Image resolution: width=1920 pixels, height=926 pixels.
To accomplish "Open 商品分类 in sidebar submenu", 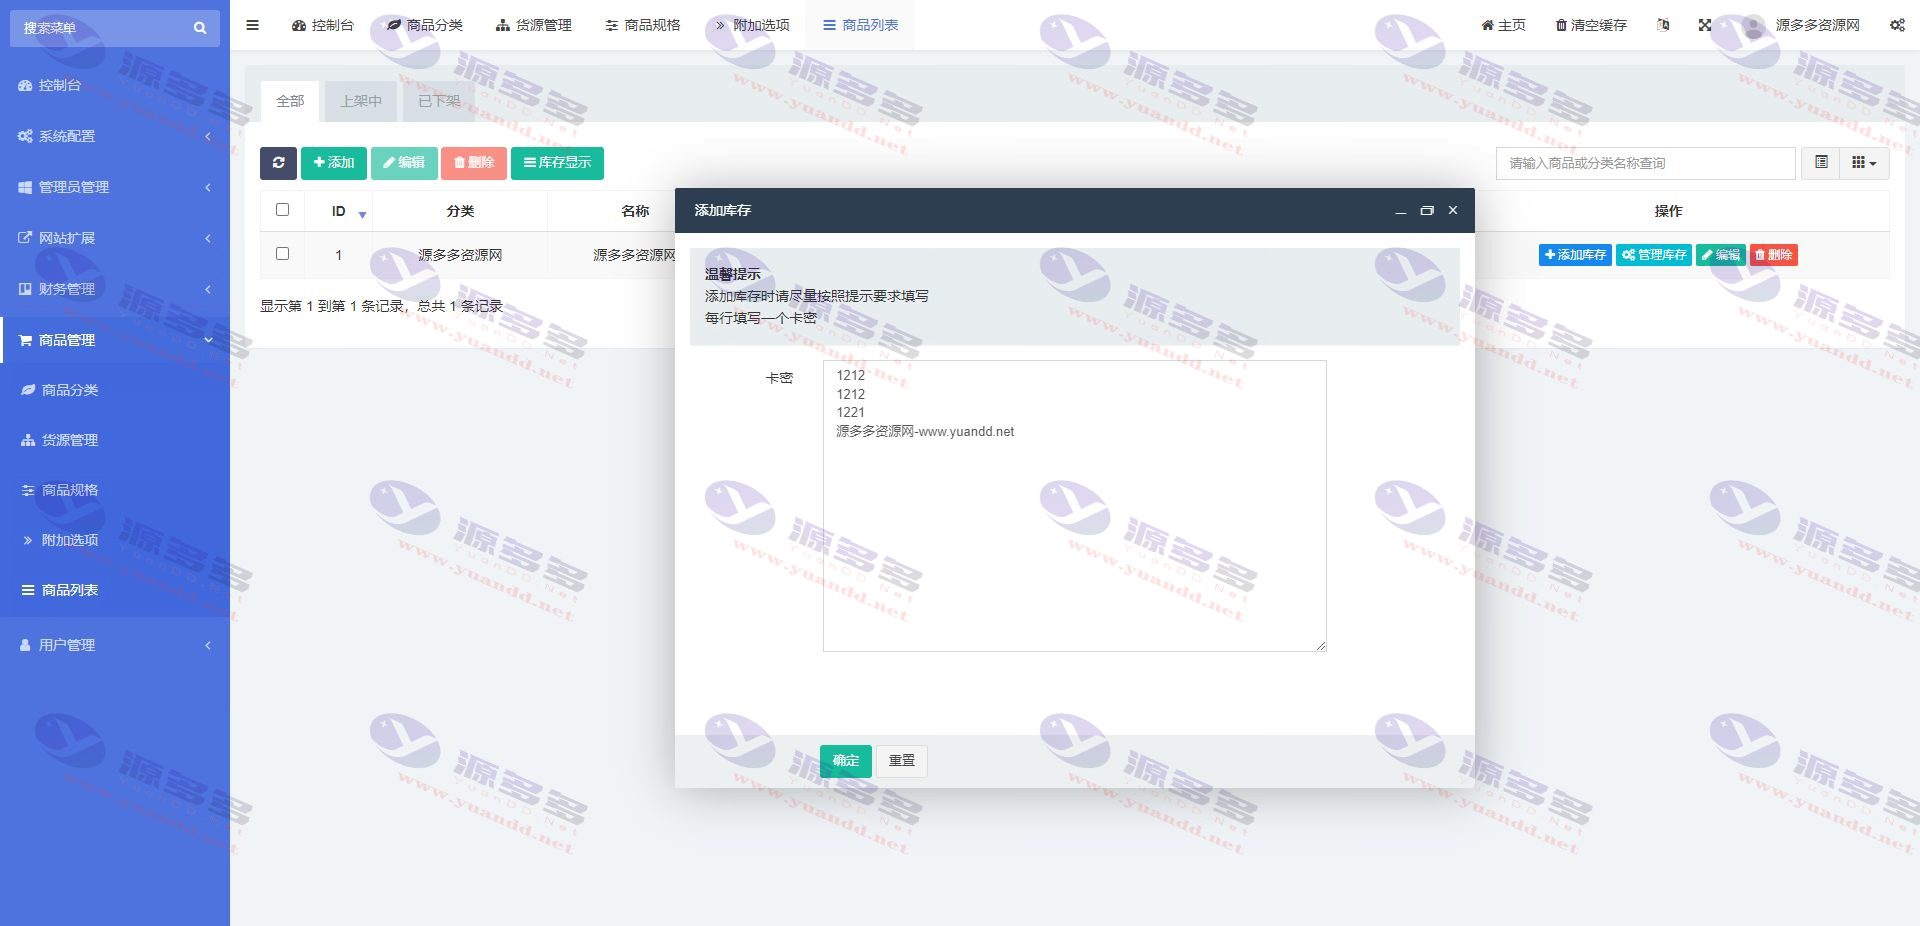I will [x=115, y=390].
